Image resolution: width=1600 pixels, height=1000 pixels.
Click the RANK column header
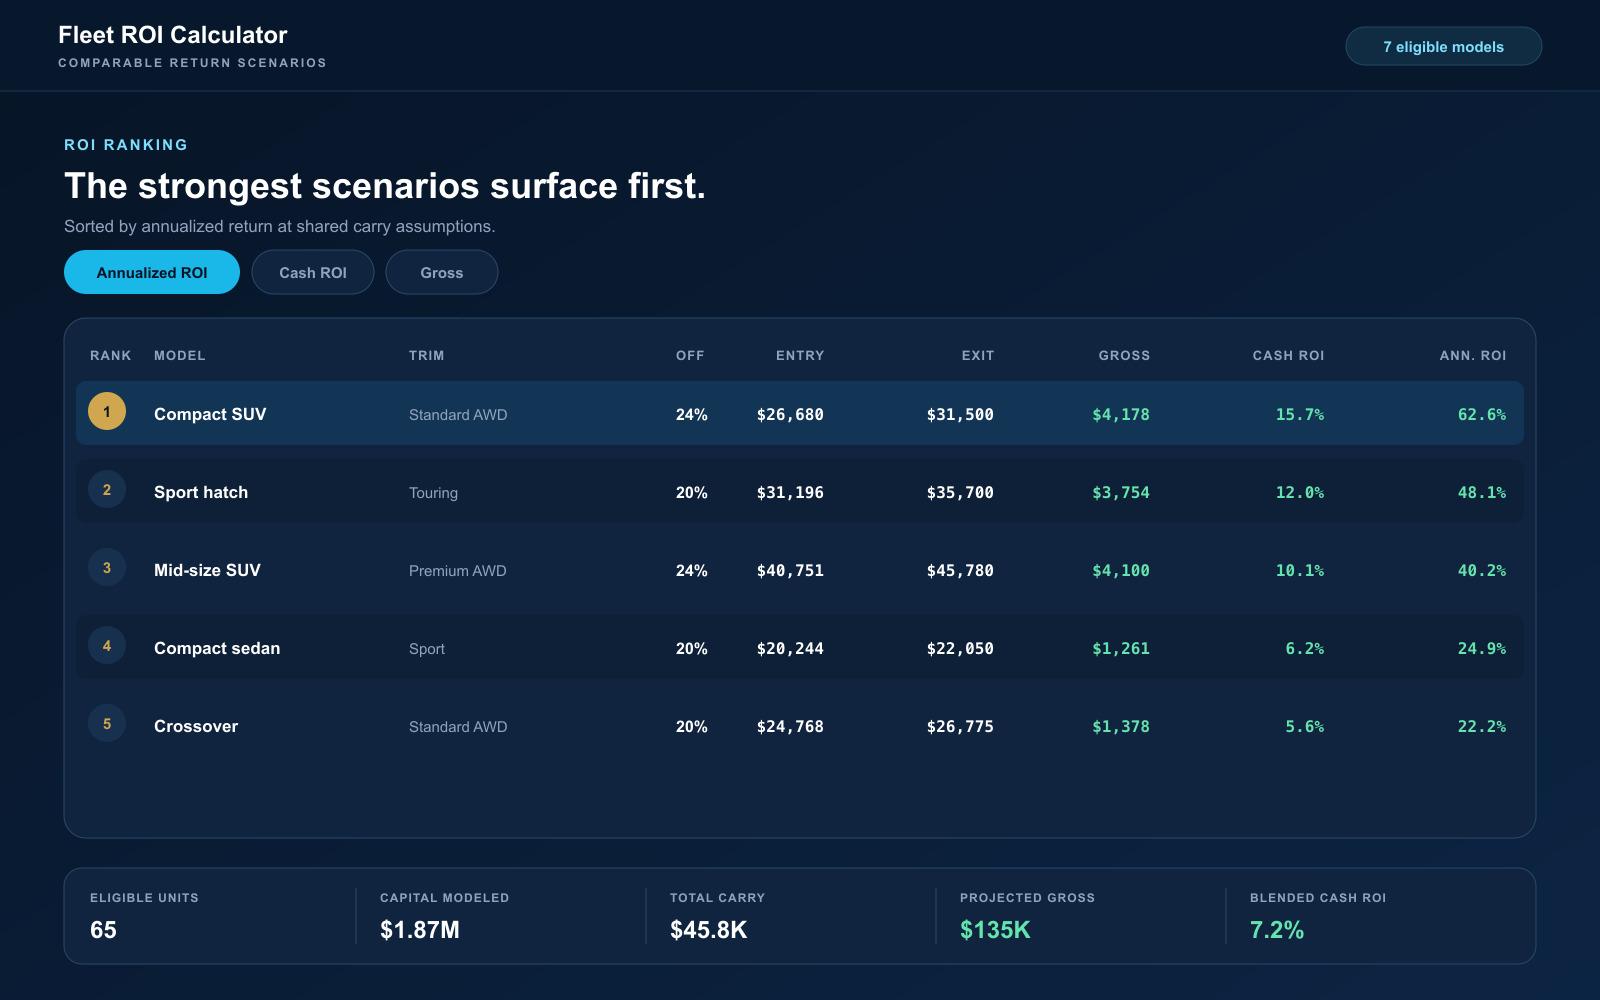tap(111, 355)
